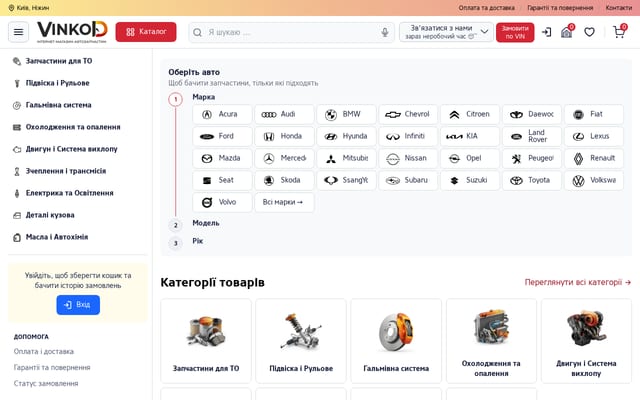The image size is (640, 400).
Task: Open 'Запчастини для ТО' category card
Action: 206,341
